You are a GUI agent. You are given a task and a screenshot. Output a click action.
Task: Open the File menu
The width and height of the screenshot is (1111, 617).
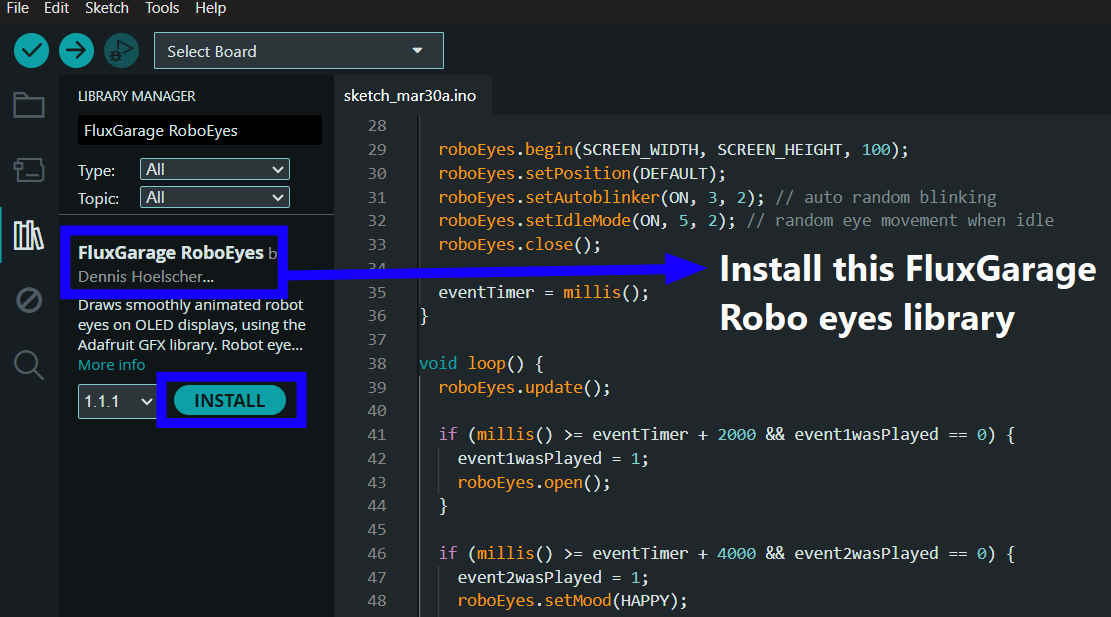(x=18, y=9)
